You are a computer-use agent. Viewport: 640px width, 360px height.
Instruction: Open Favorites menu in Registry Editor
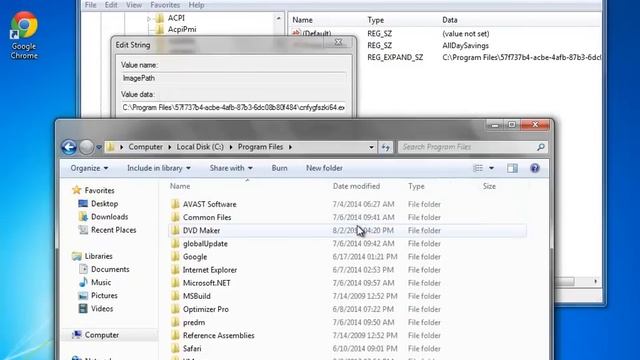tap(165, 5)
